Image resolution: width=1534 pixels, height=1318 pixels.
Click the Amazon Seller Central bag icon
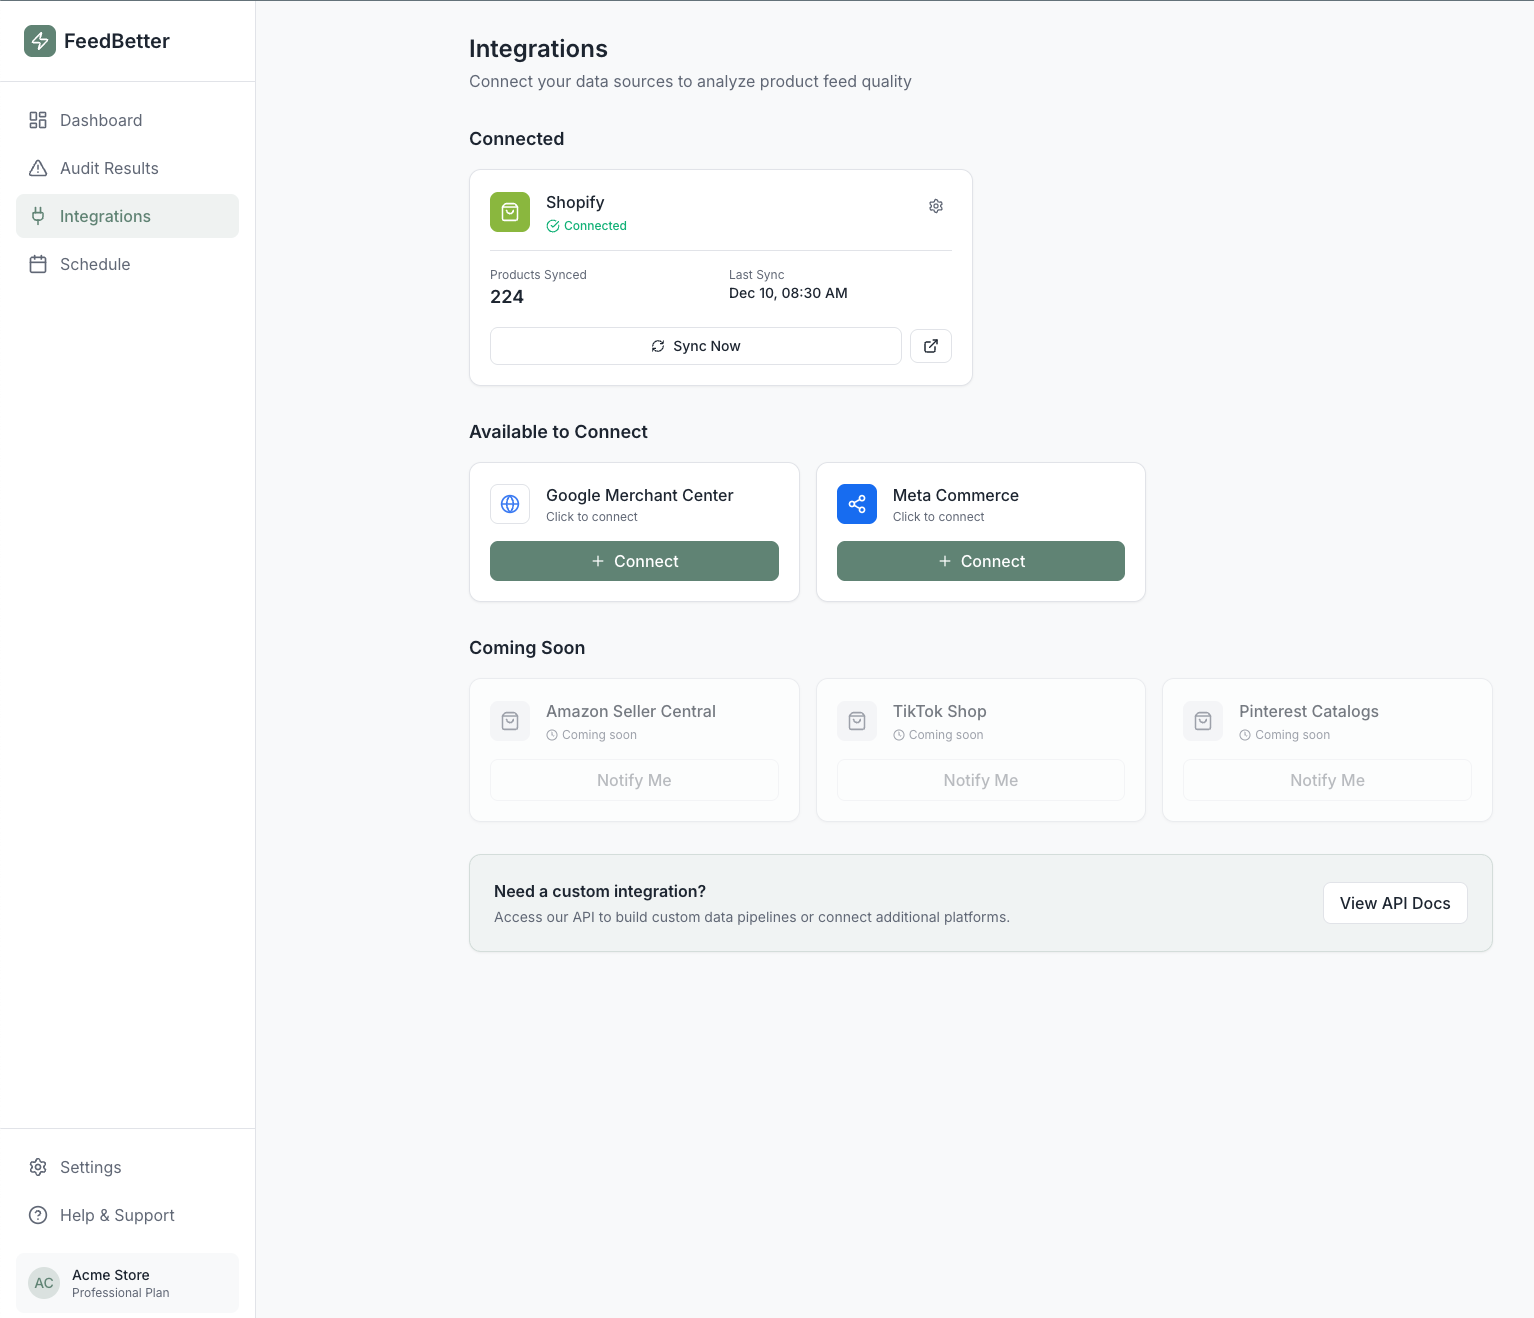coord(510,721)
